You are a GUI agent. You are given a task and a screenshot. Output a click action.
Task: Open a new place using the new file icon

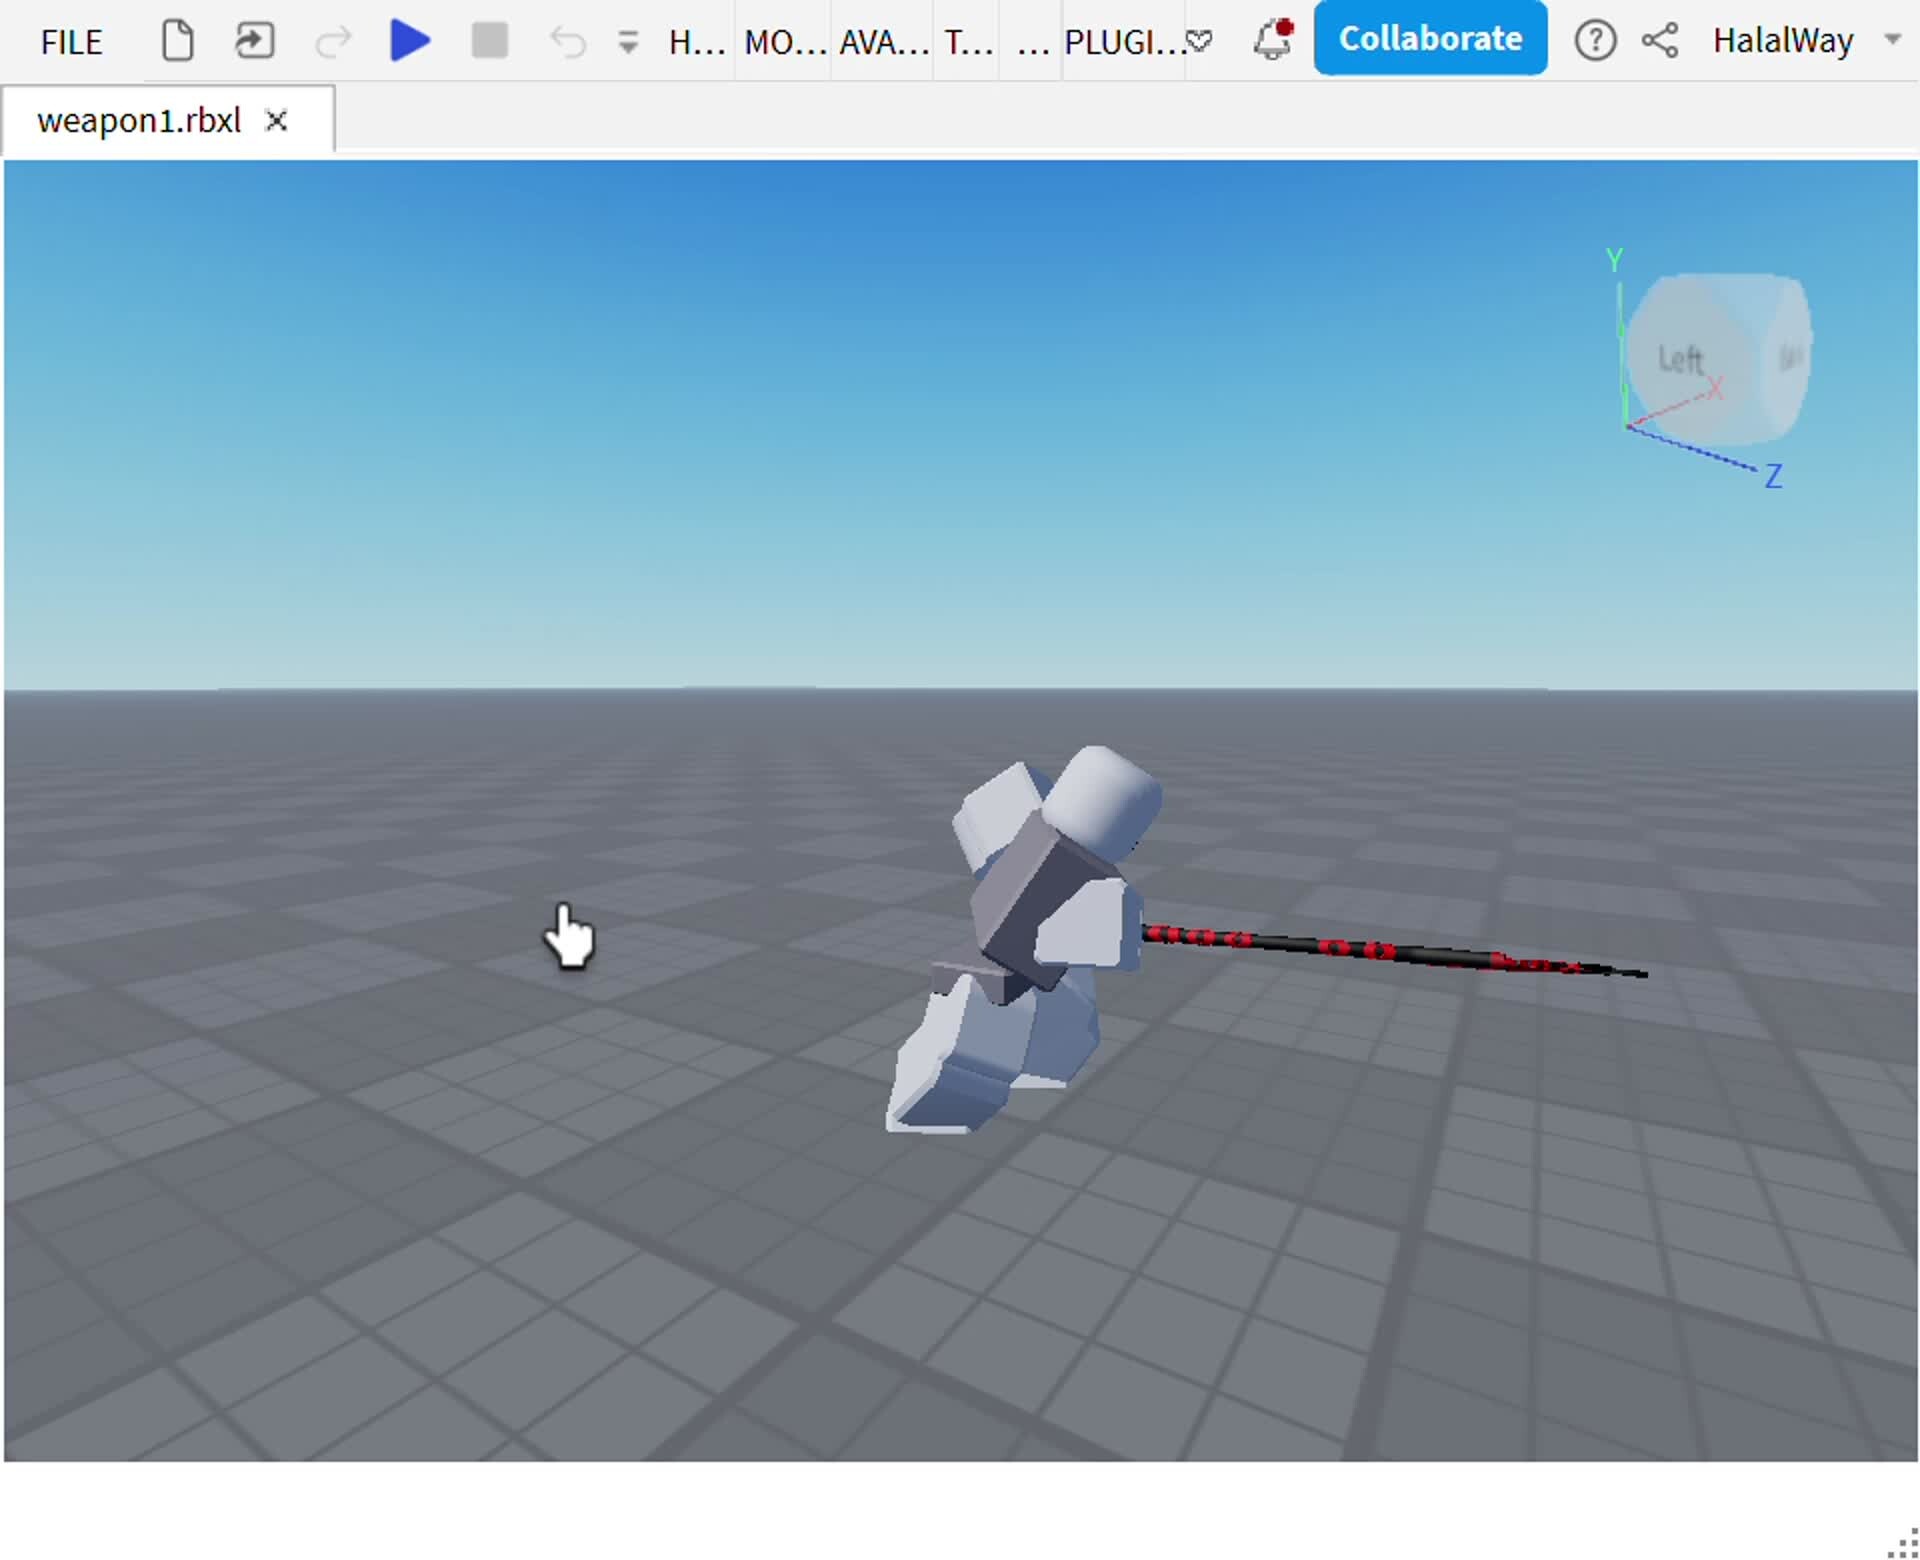177,40
